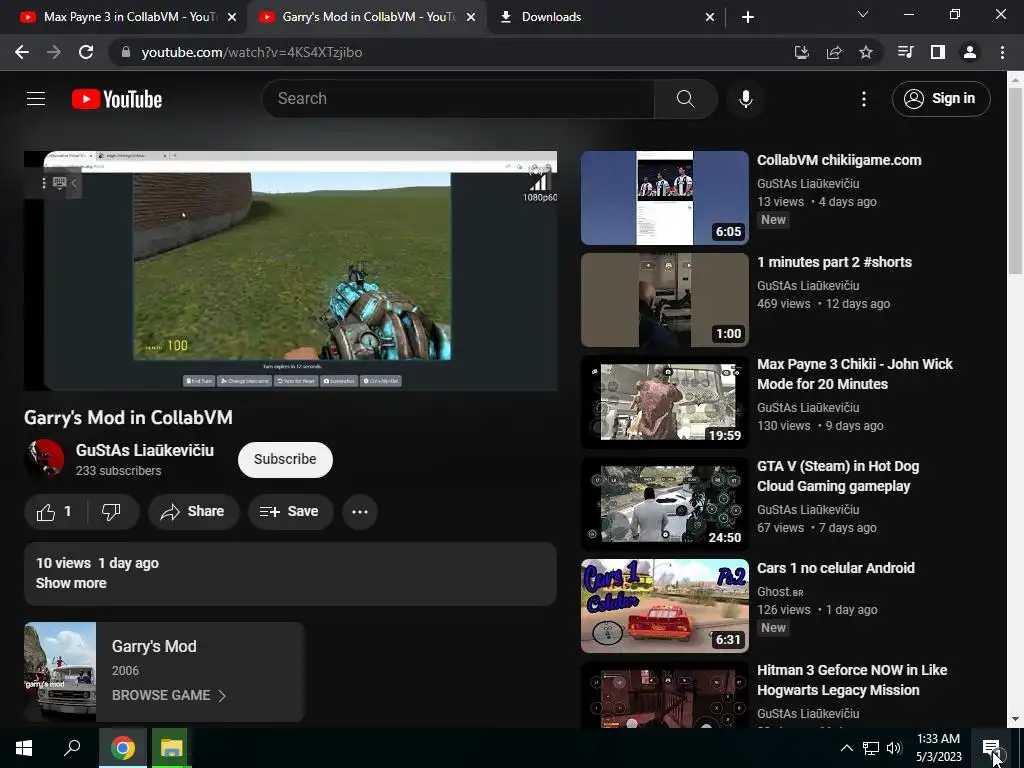The height and width of the screenshot is (768, 1024).
Task: Open Windows taskbar search
Action: click(x=72, y=748)
